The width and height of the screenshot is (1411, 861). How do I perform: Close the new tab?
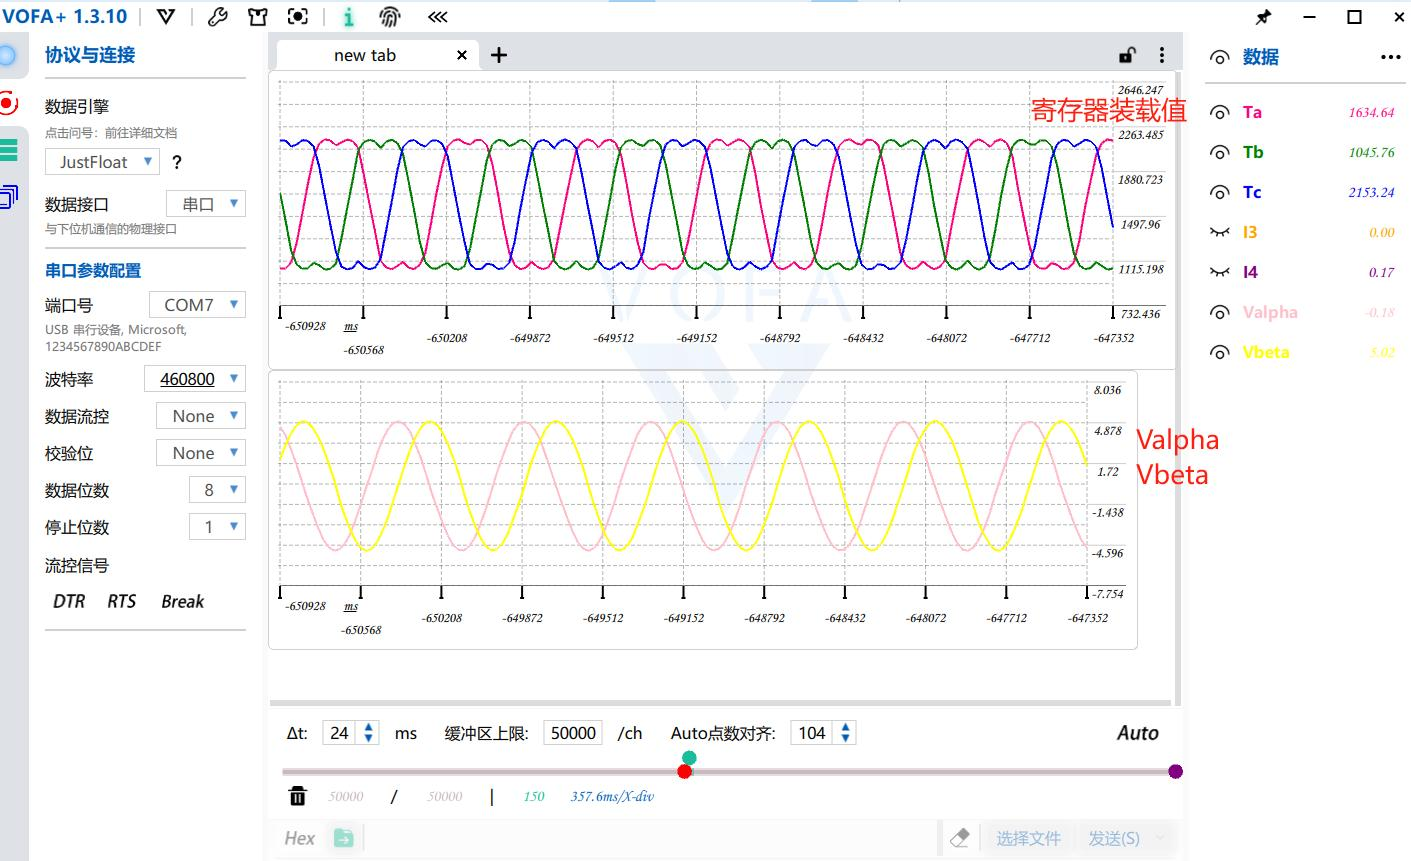(x=462, y=55)
